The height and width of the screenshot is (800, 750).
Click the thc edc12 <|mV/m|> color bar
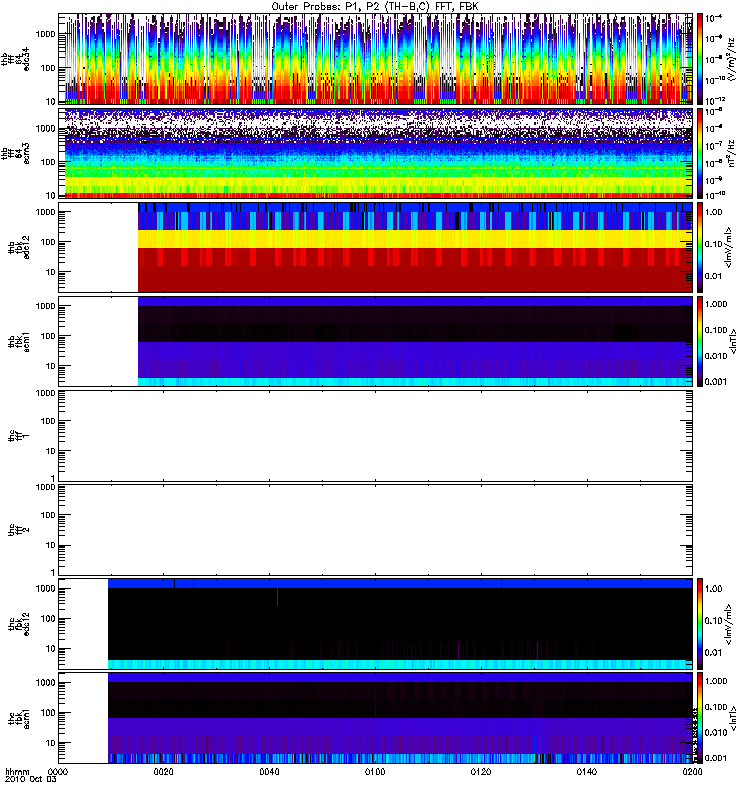click(x=700, y=623)
